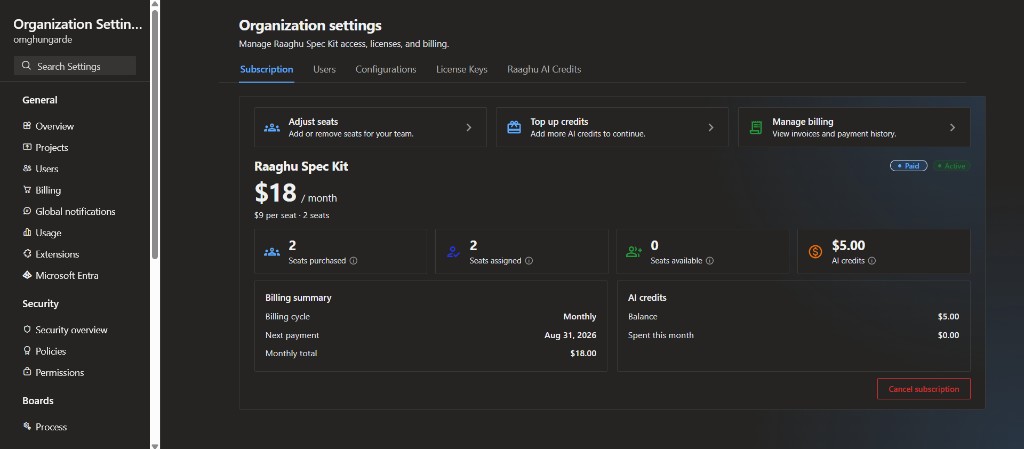Expand Adjust seats card chevron

coord(469,127)
